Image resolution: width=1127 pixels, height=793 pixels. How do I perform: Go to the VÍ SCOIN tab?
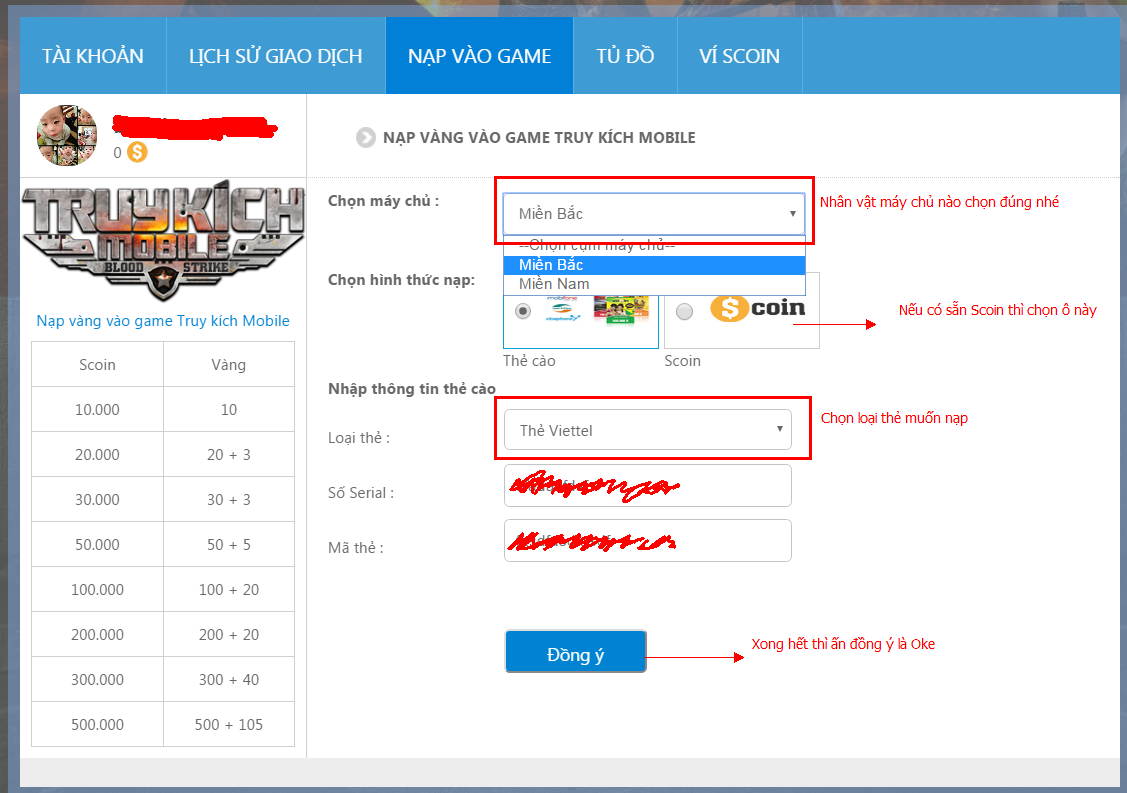coord(740,55)
